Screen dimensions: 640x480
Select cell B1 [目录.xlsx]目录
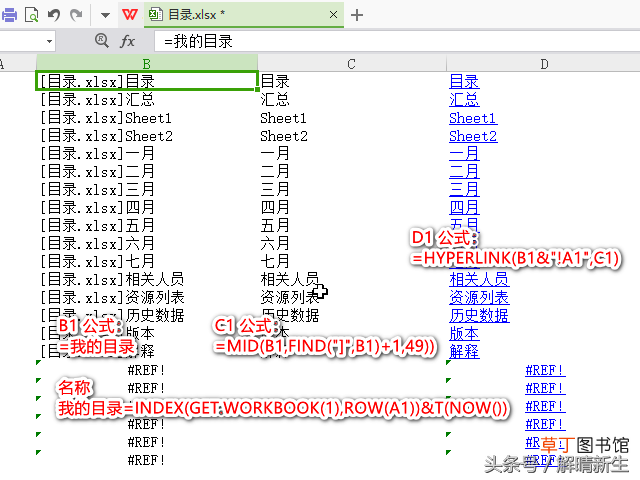(x=147, y=81)
